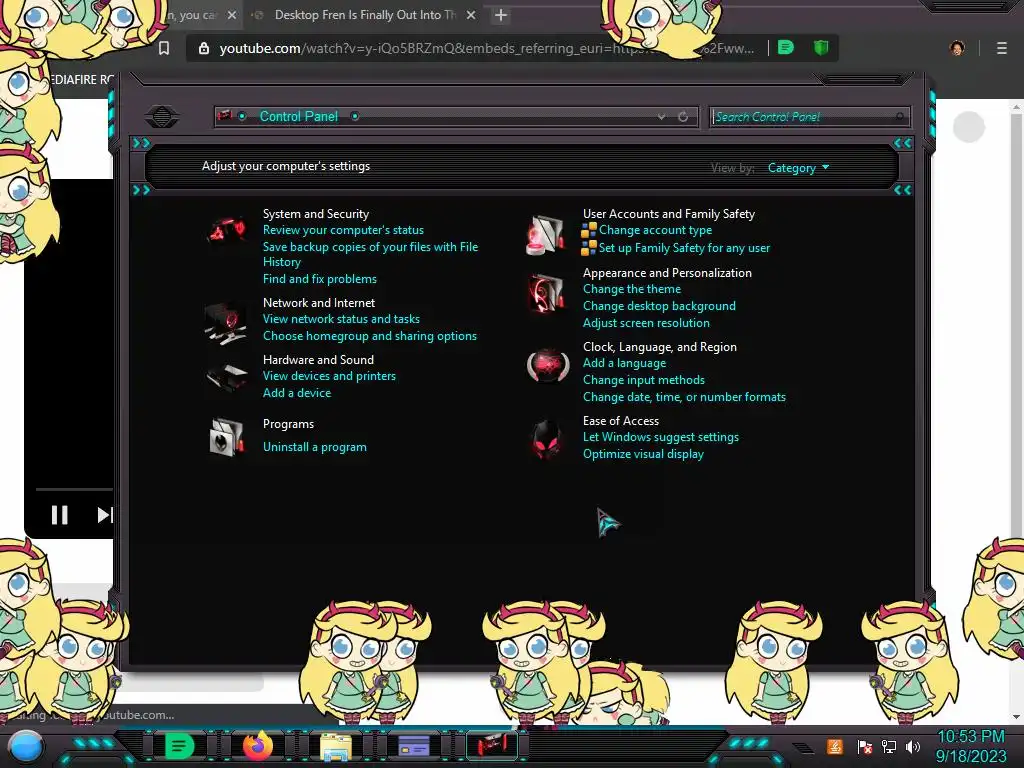
Task: Click the Action Center flag tray icon
Action: click(x=865, y=746)
